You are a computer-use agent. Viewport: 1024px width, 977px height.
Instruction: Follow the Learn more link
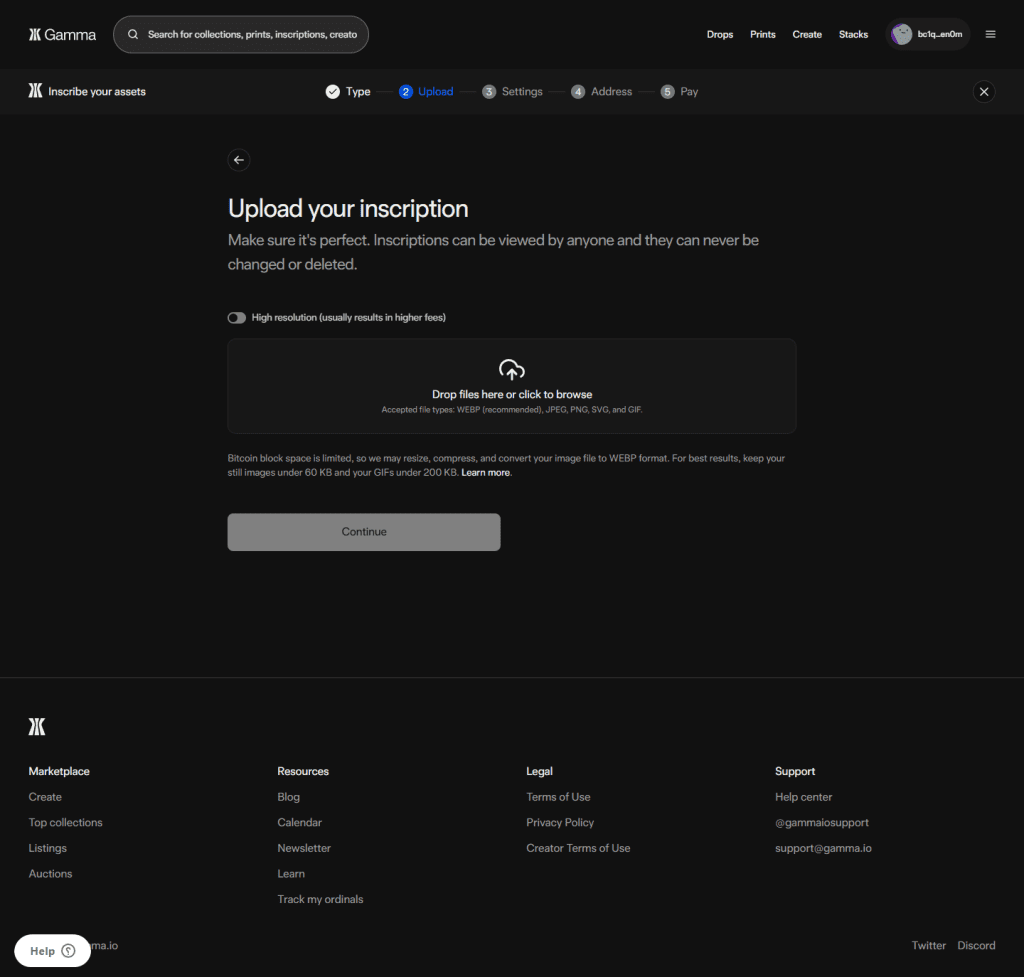tap(486, 472)
